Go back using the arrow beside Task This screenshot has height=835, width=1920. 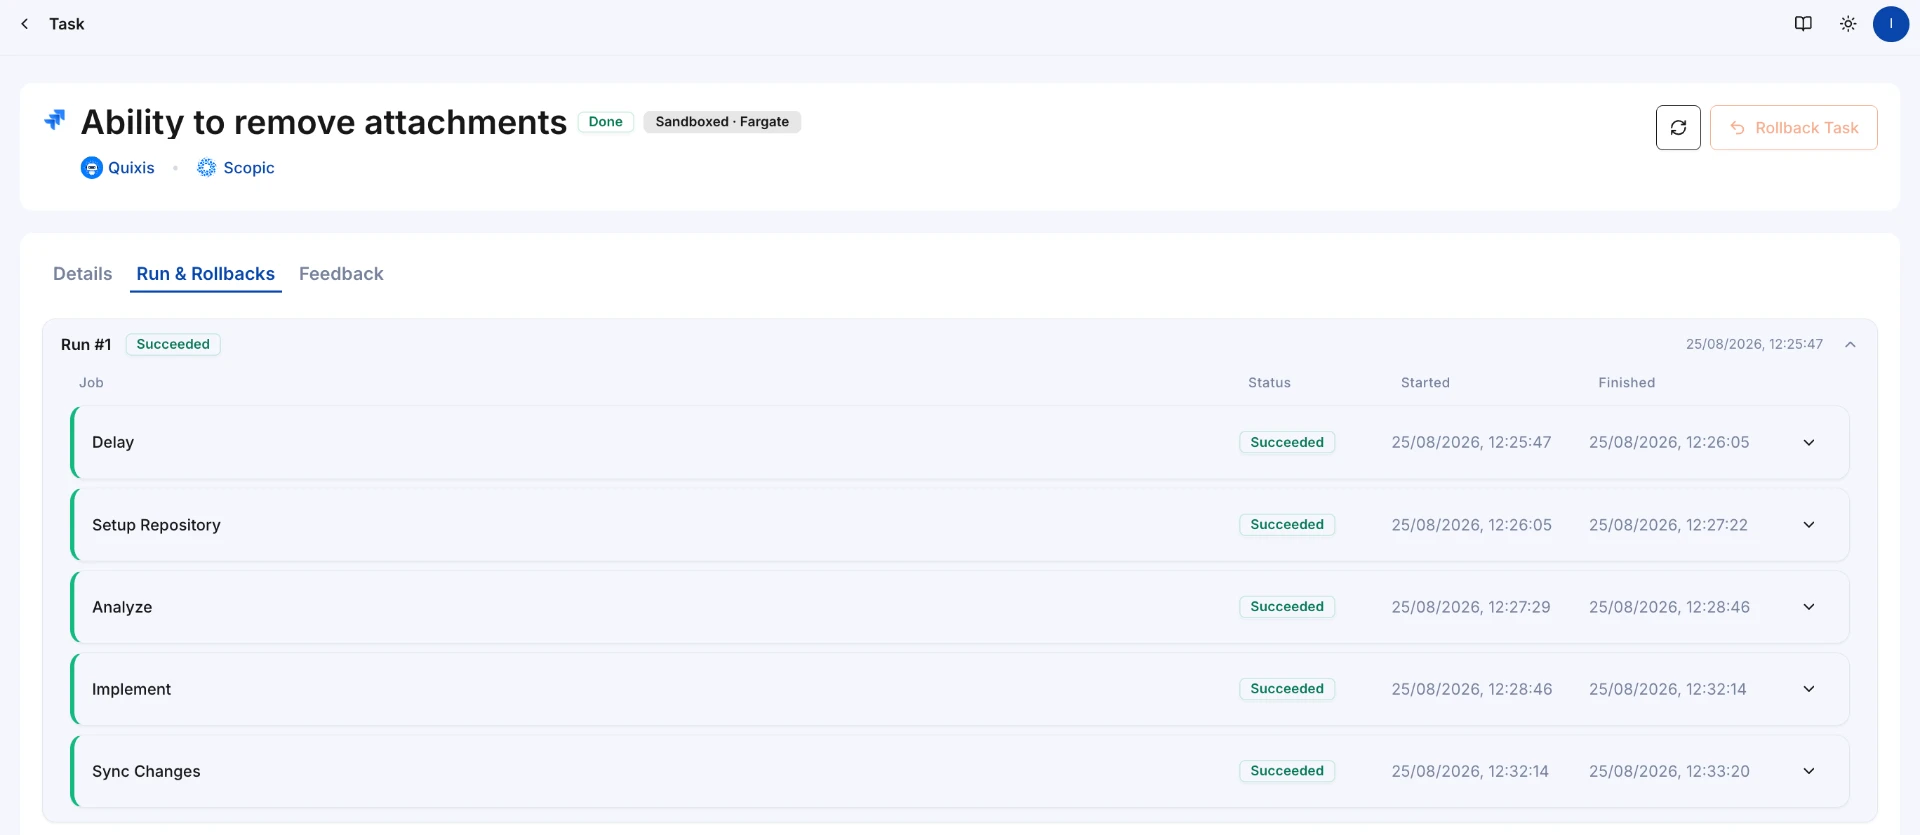click(24, 24)
